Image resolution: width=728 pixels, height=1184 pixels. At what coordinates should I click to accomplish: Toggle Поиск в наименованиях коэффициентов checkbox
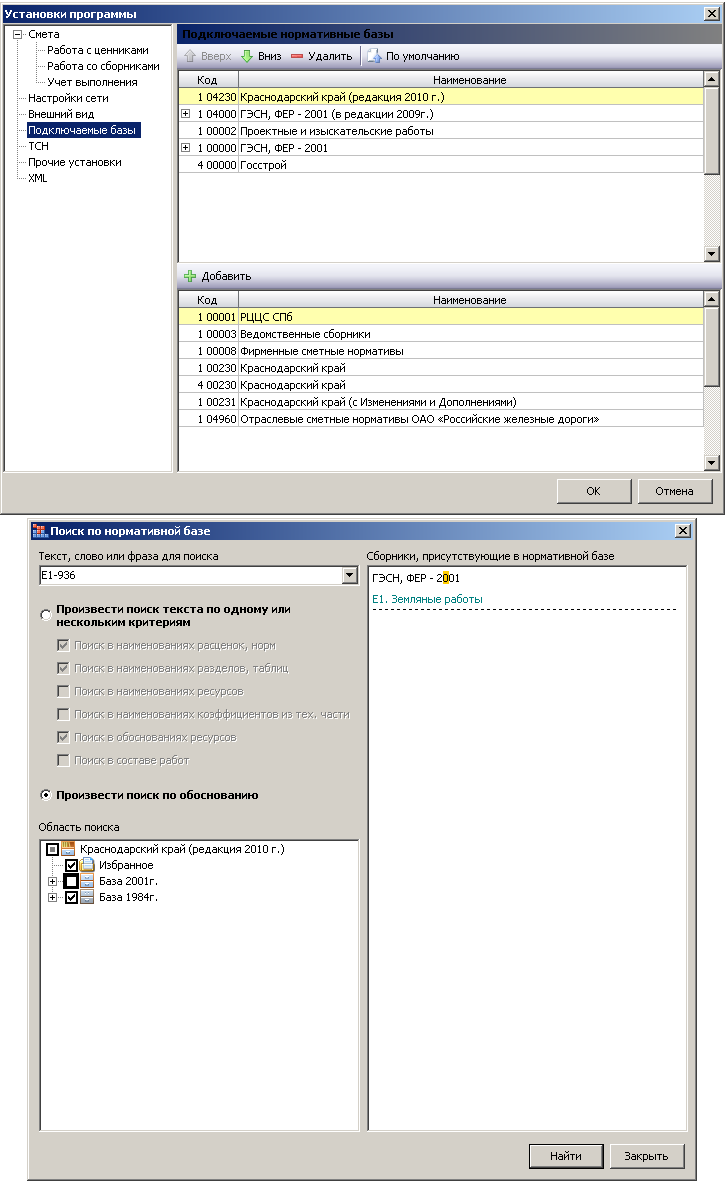click(63, 714)
